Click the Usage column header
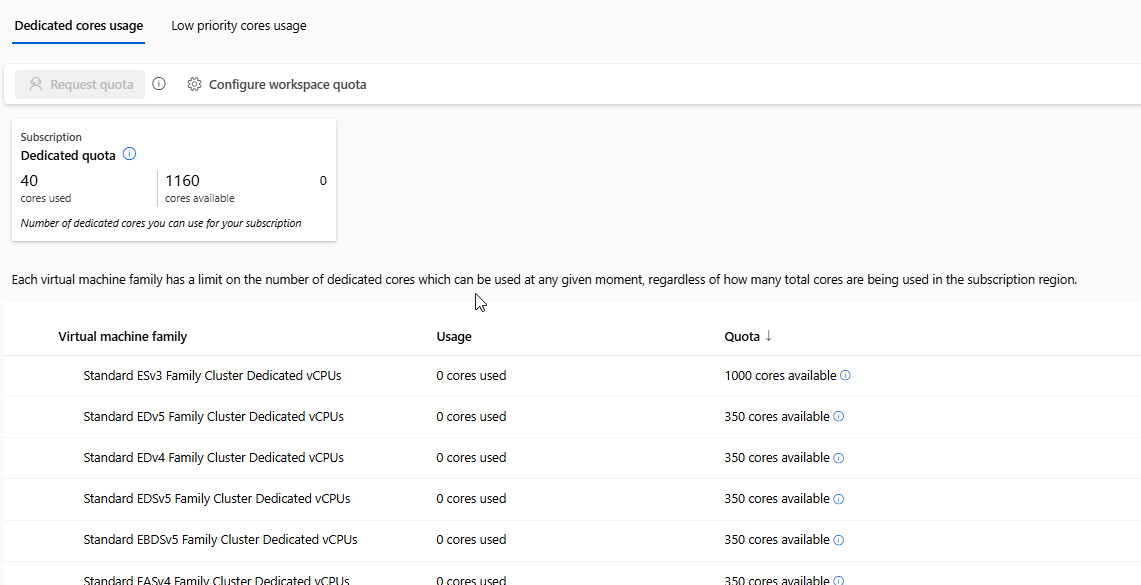The image size is (1141, 585). pyautogui.click(x=454, y=336)
